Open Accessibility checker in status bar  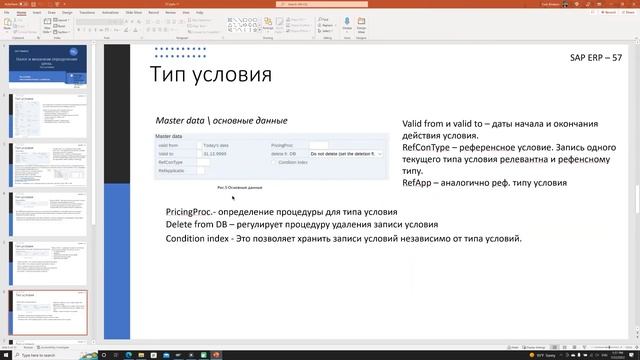53,347
